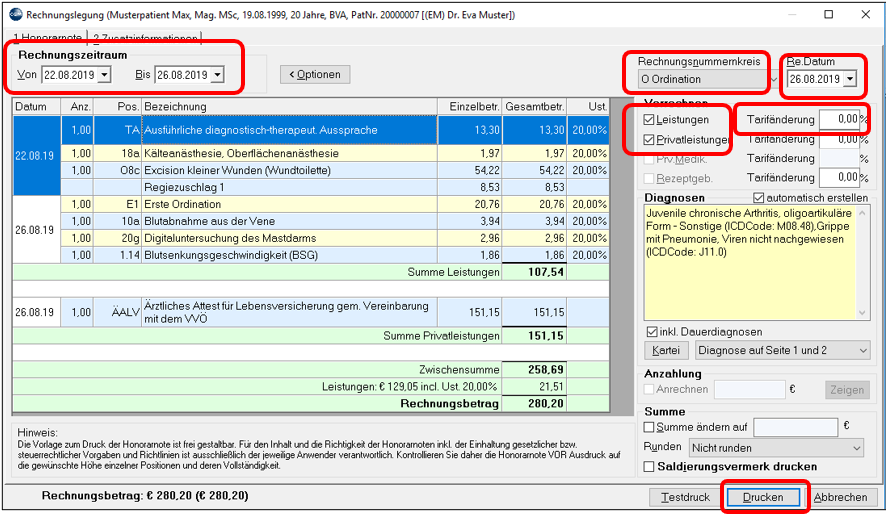Click the Bis date field 26.08.2019
The image size is (886, 515).
point(183,75)
